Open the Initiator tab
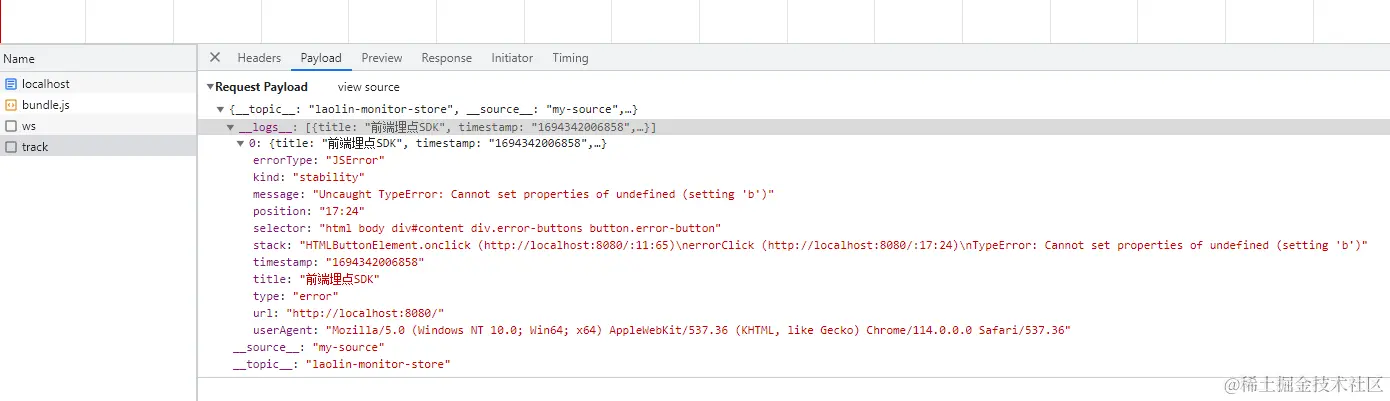 point(512,58)
